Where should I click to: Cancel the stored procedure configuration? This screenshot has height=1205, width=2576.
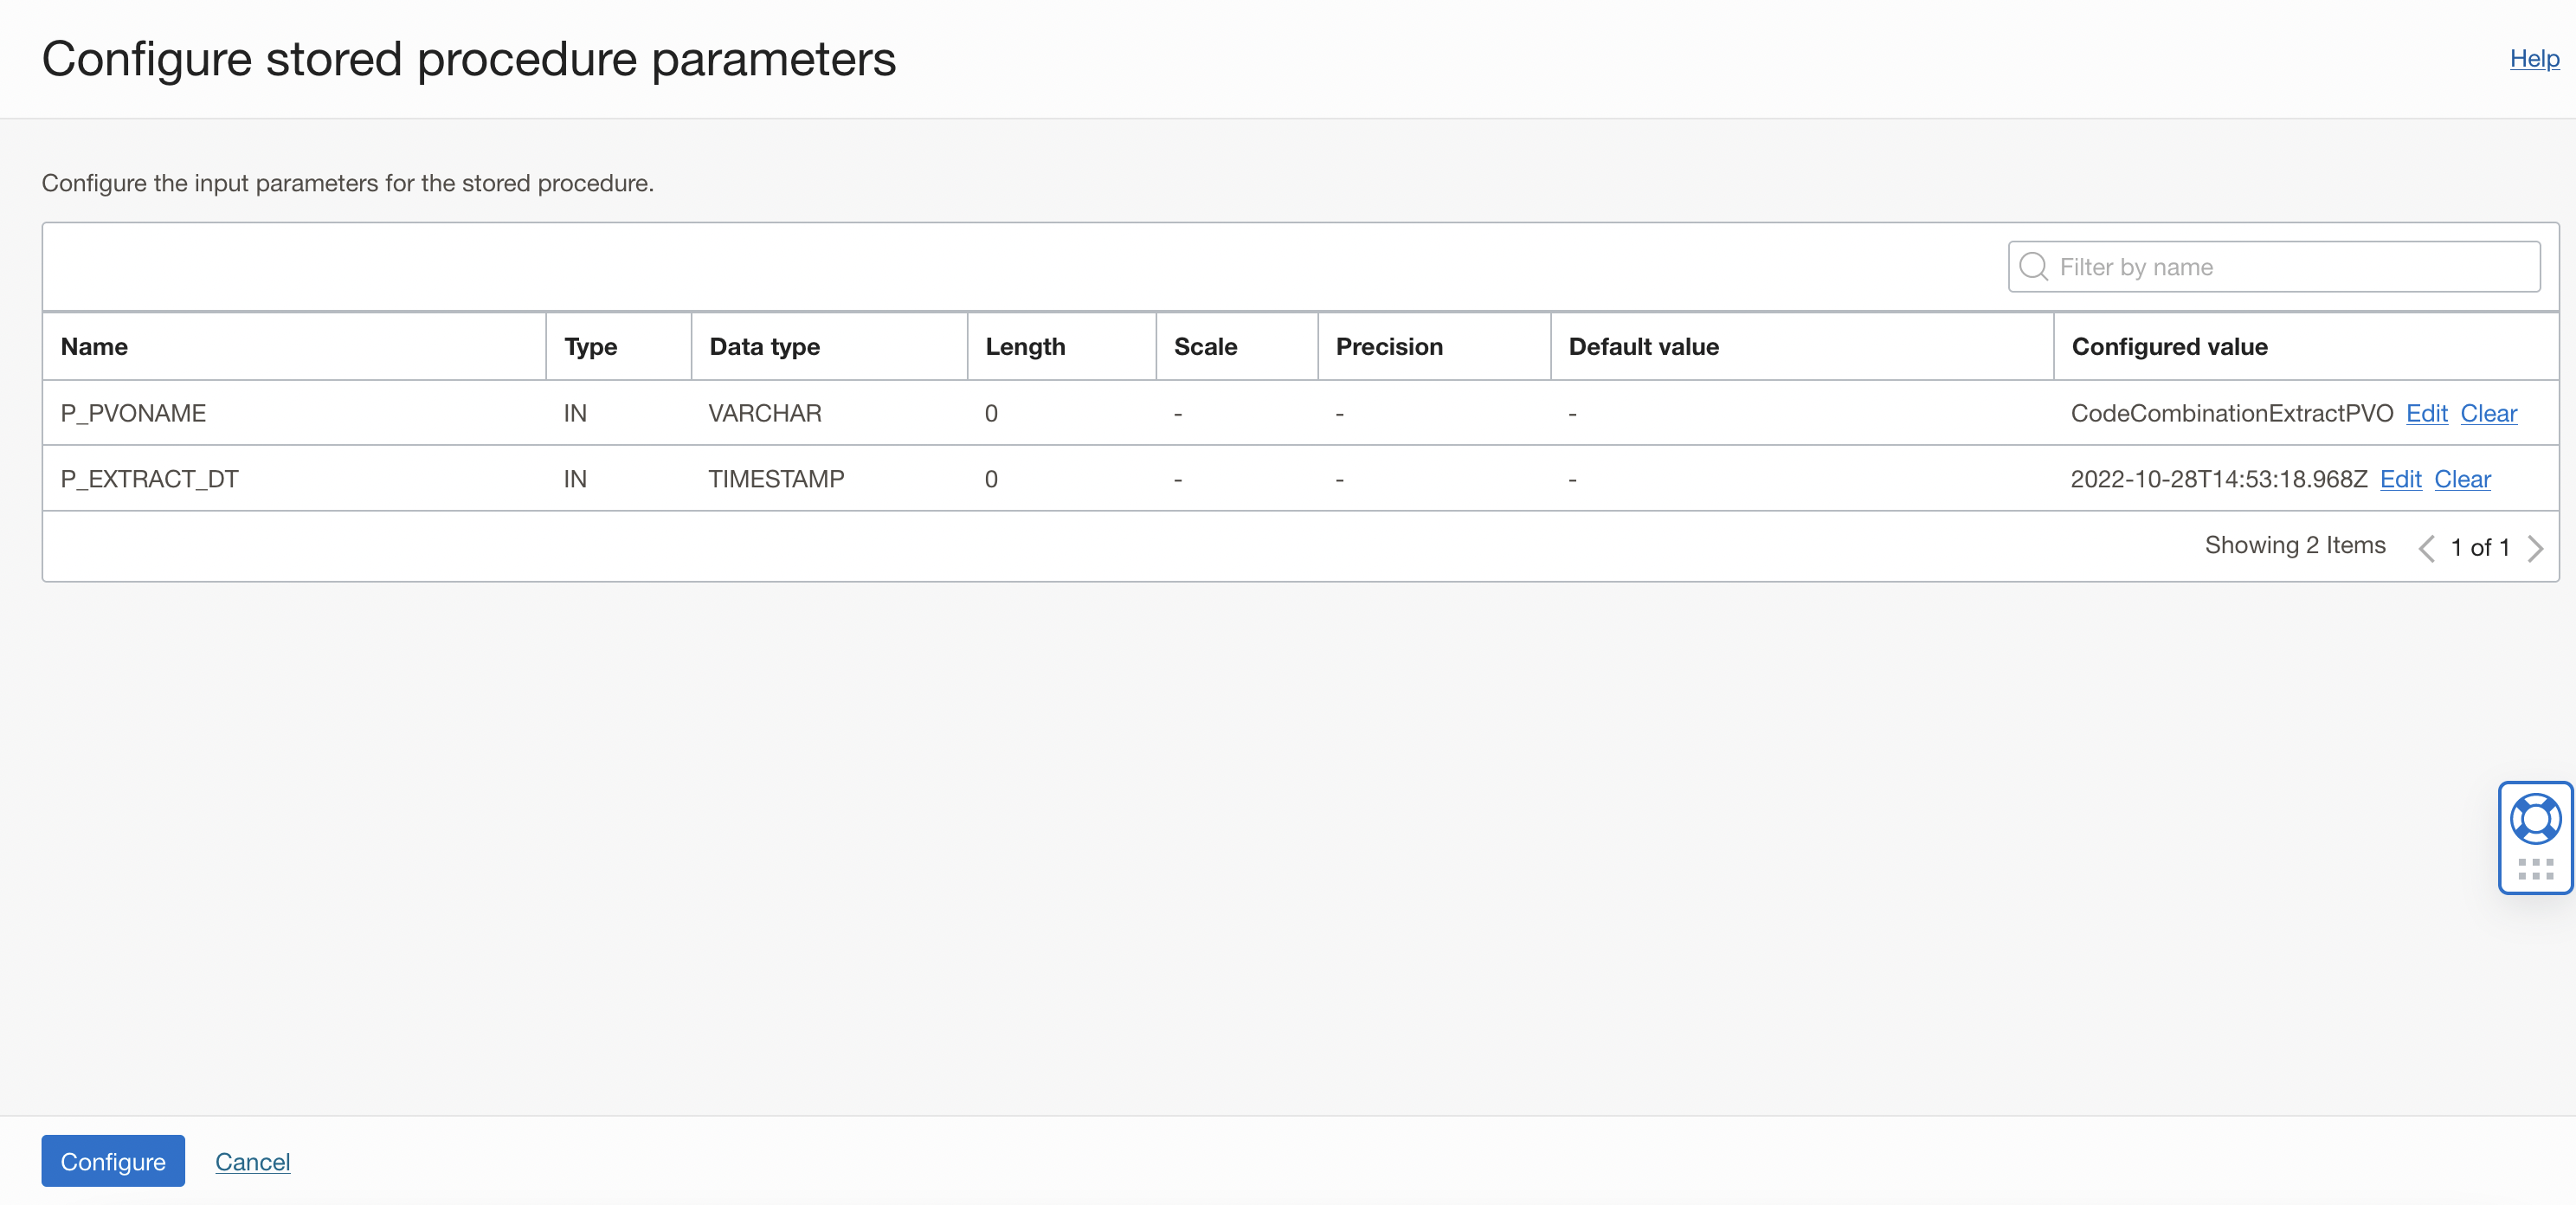[252, 1161]
